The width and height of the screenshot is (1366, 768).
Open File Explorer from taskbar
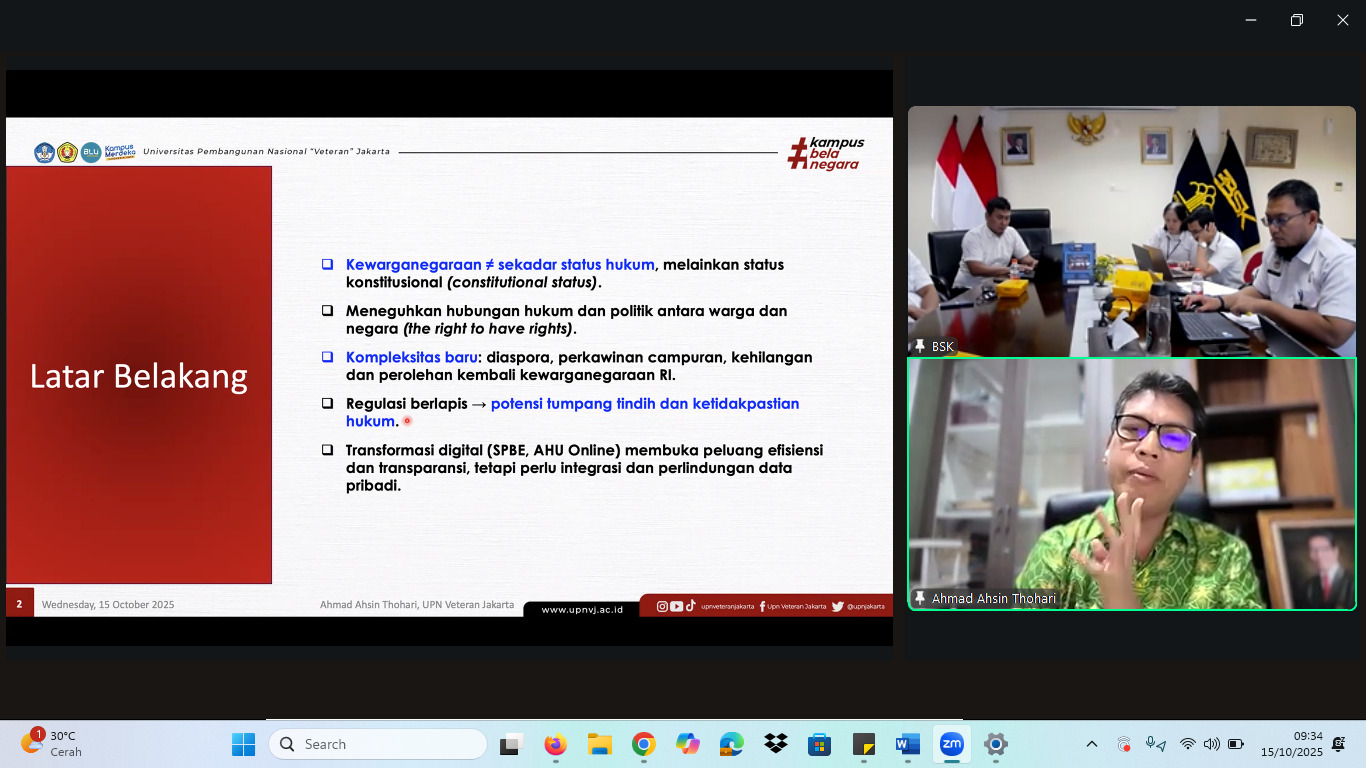coord(599,744)
